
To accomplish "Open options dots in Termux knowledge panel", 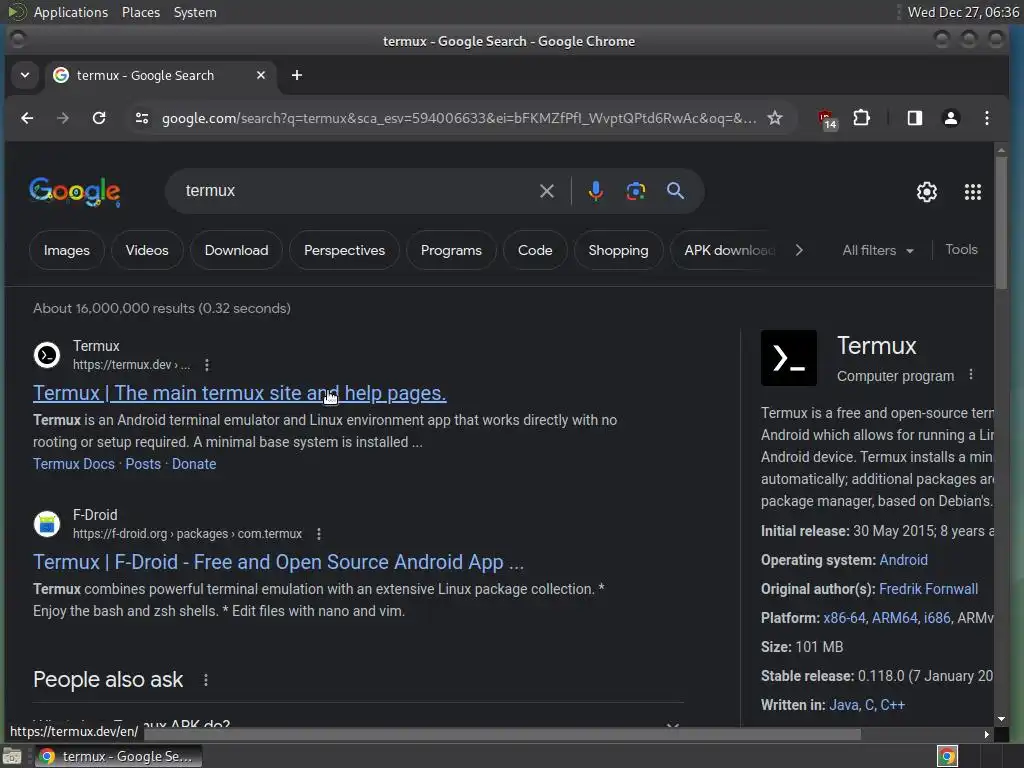I will click(x=971, y=375).
